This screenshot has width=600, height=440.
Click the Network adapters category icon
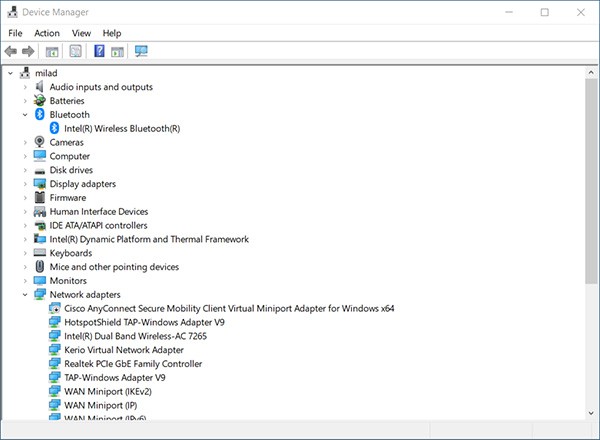point(40,294)
